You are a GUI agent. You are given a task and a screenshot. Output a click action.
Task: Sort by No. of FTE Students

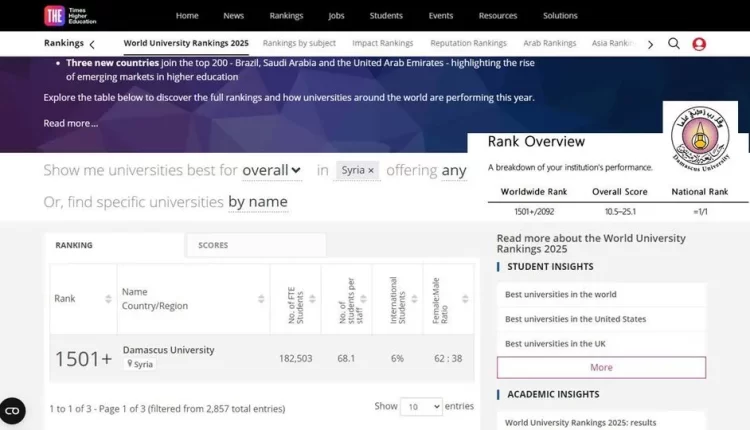[312, 298]
